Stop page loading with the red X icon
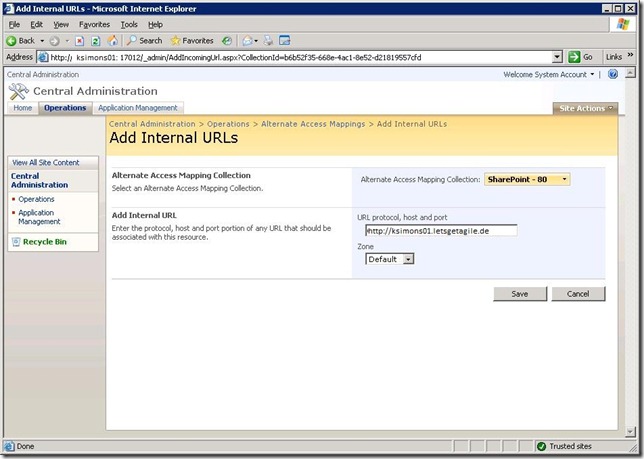This screenshot has width=644, height=459. (80, 41)
